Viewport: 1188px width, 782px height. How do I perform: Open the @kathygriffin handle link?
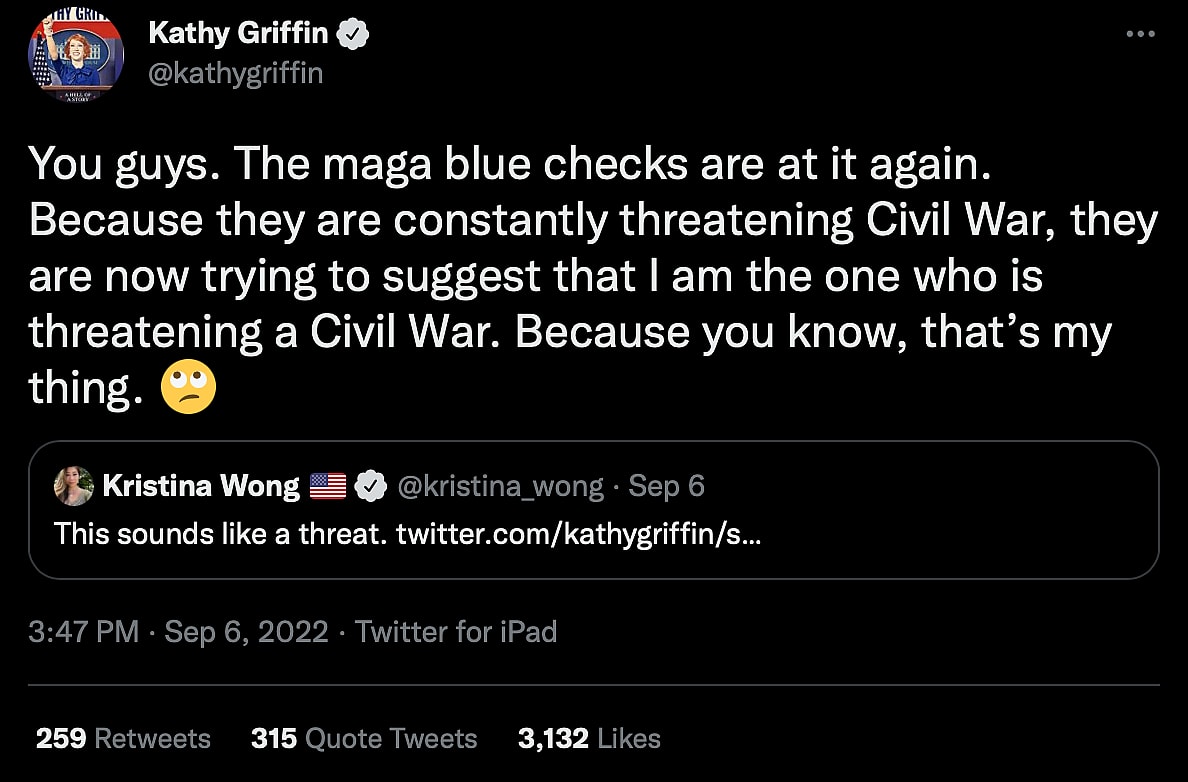(236, 73)
